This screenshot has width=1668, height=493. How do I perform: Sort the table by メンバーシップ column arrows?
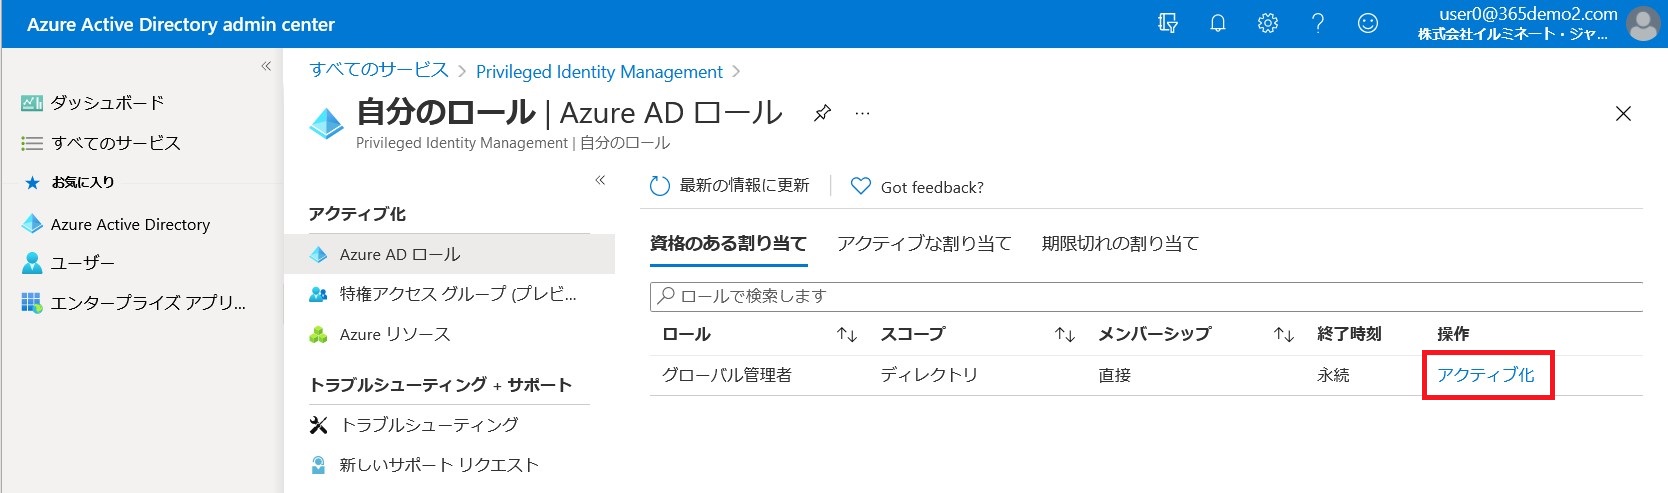point(1284,335)
